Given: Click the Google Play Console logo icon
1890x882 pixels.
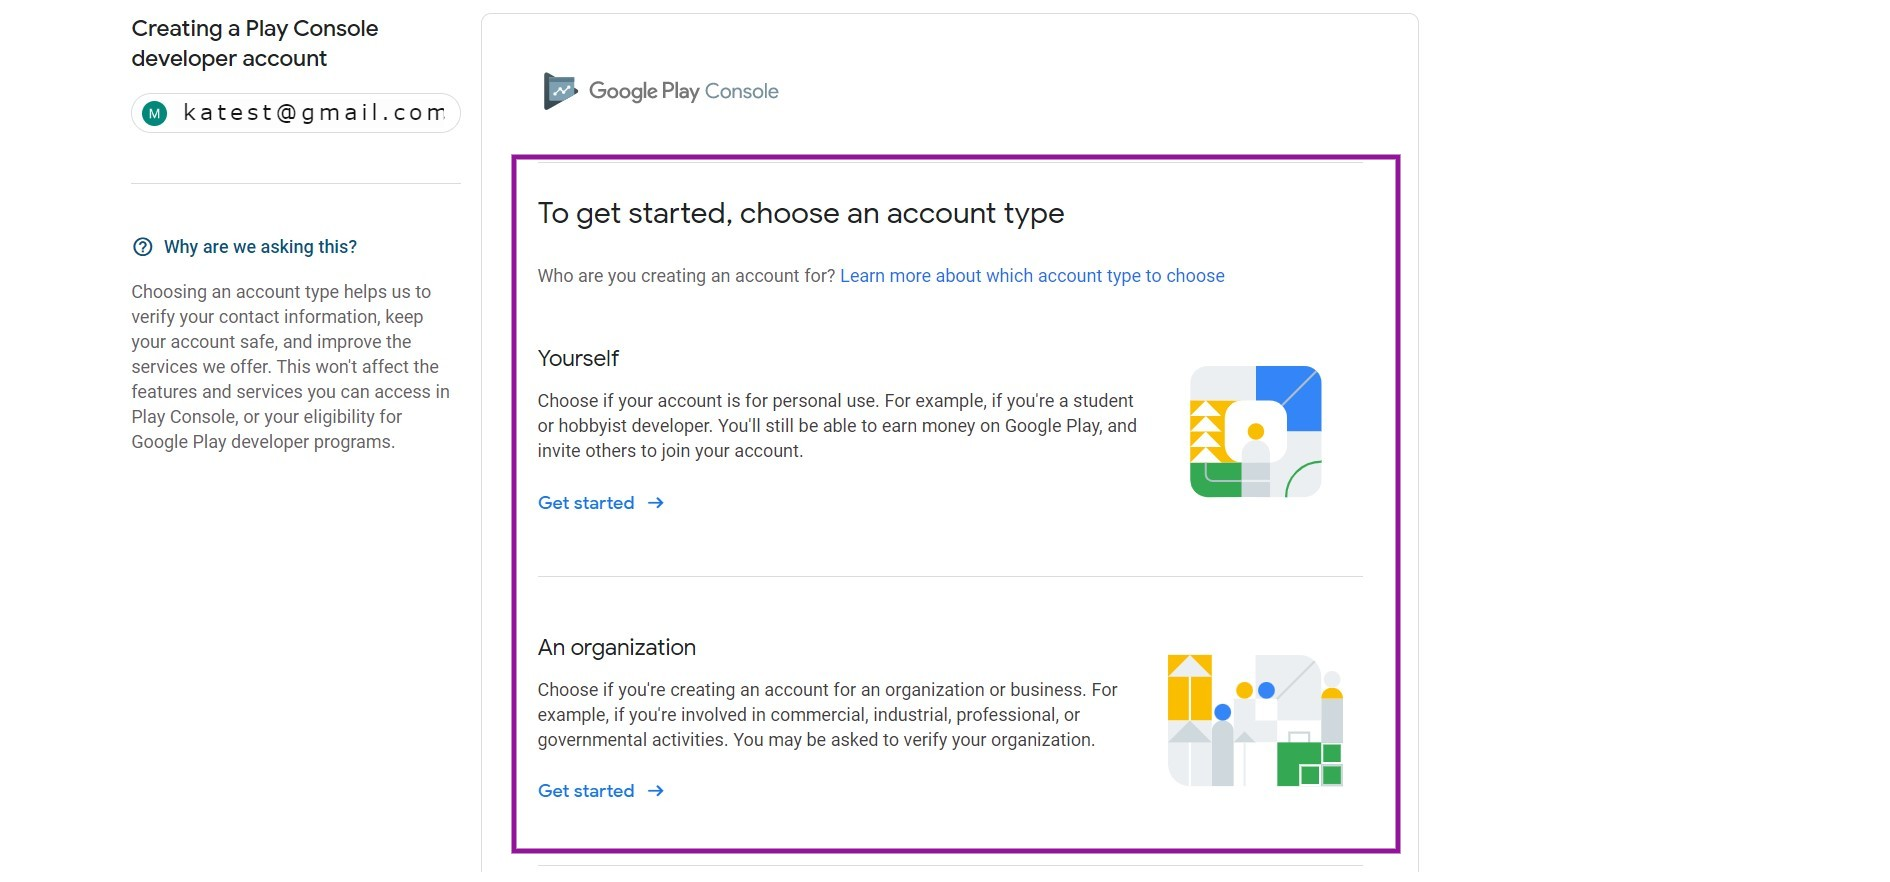Looking at the screenshot, I should pos(560,91).
